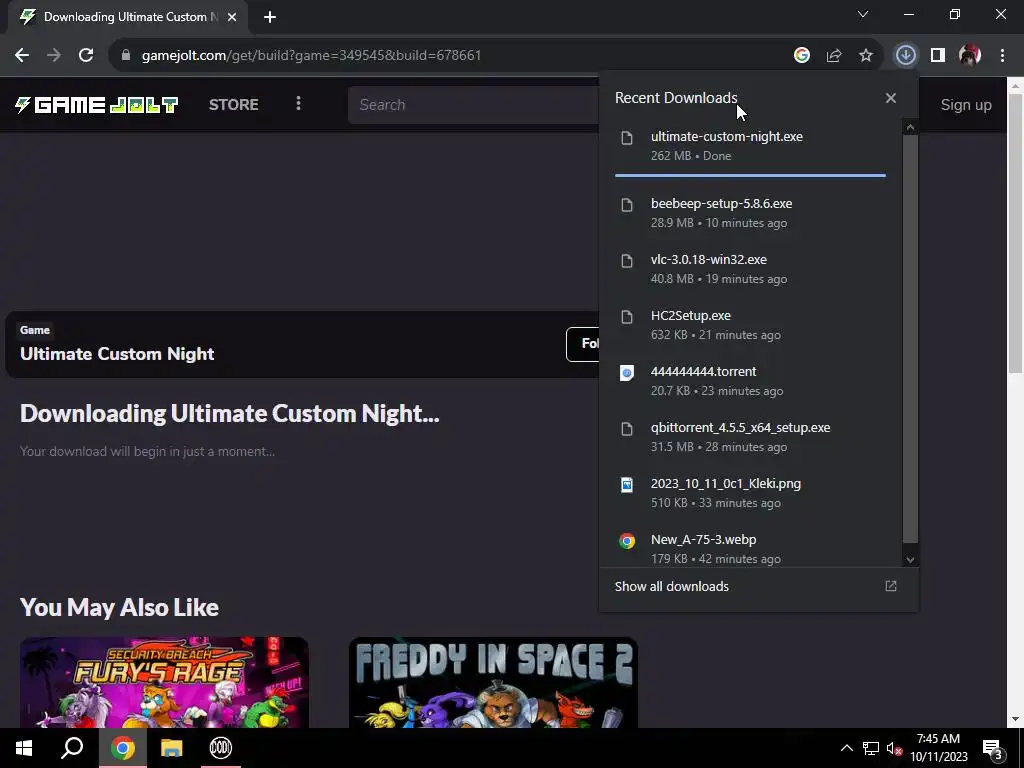This screenshot has height=768, width=1024.
Task: Open downloads page via external-link icon
Action: (890, 586)
